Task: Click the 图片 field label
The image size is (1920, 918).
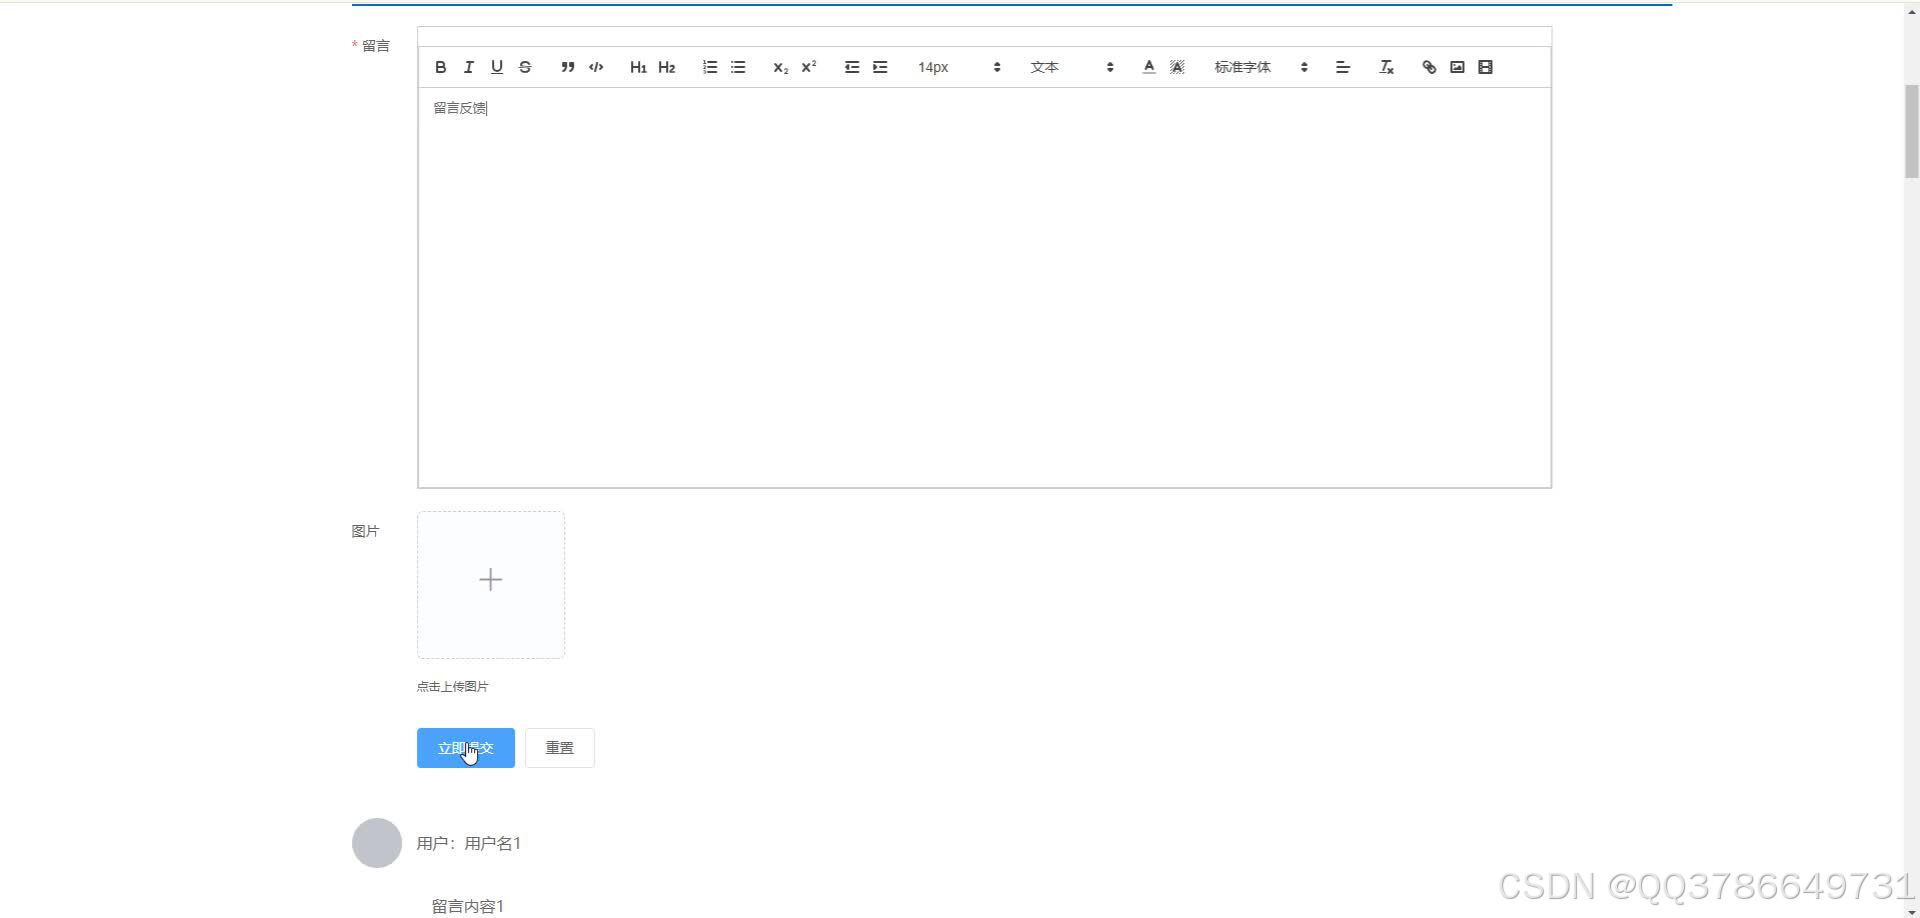Action: click(x=365, y=531)
